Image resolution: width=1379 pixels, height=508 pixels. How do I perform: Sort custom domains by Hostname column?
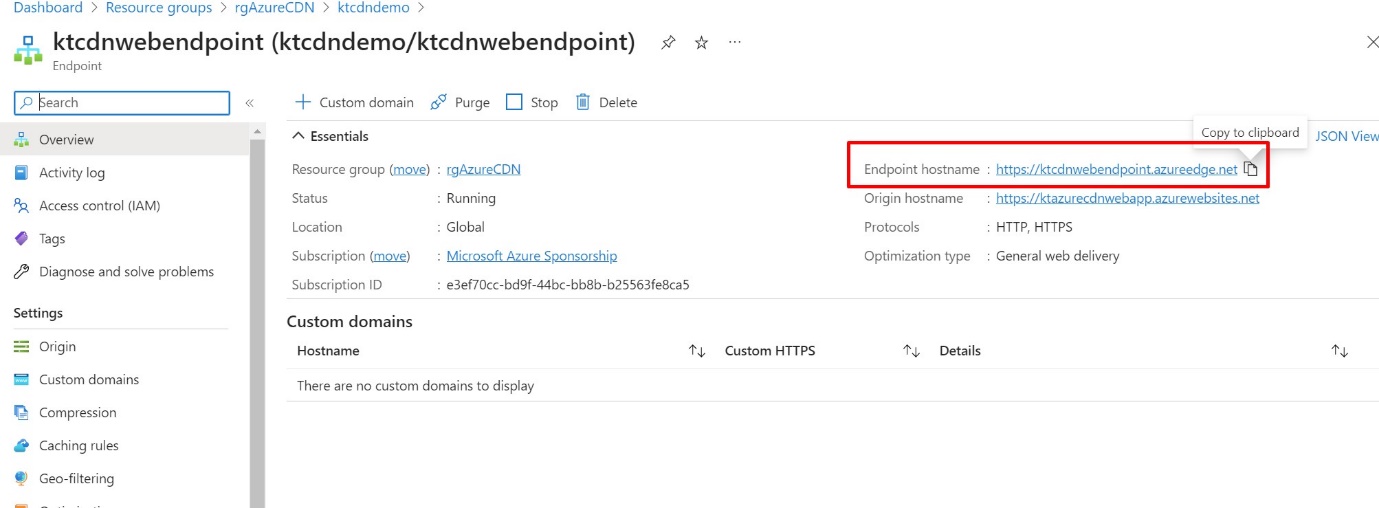click(x=697, y=351)
